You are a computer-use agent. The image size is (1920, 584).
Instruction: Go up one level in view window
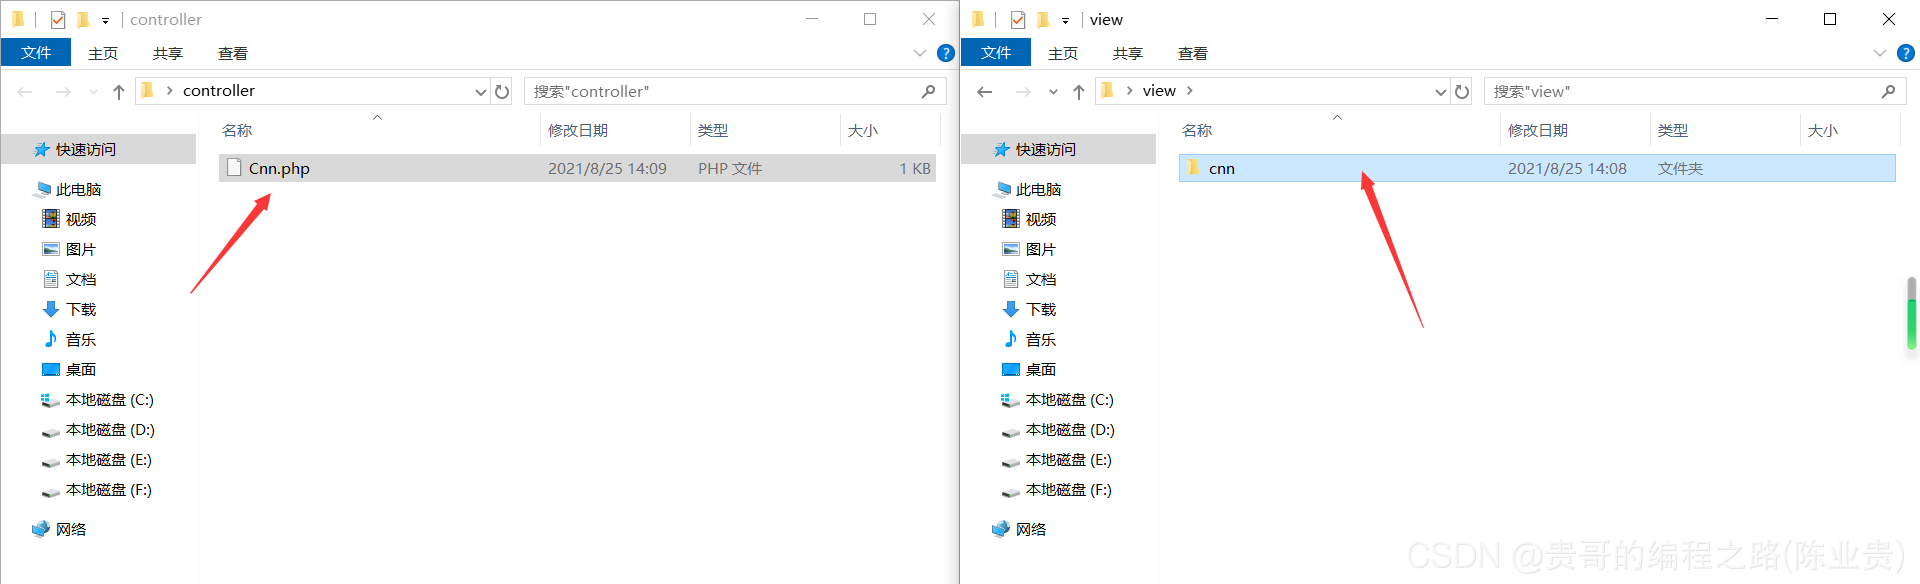pyautogui.click(x=1079, y=92)
